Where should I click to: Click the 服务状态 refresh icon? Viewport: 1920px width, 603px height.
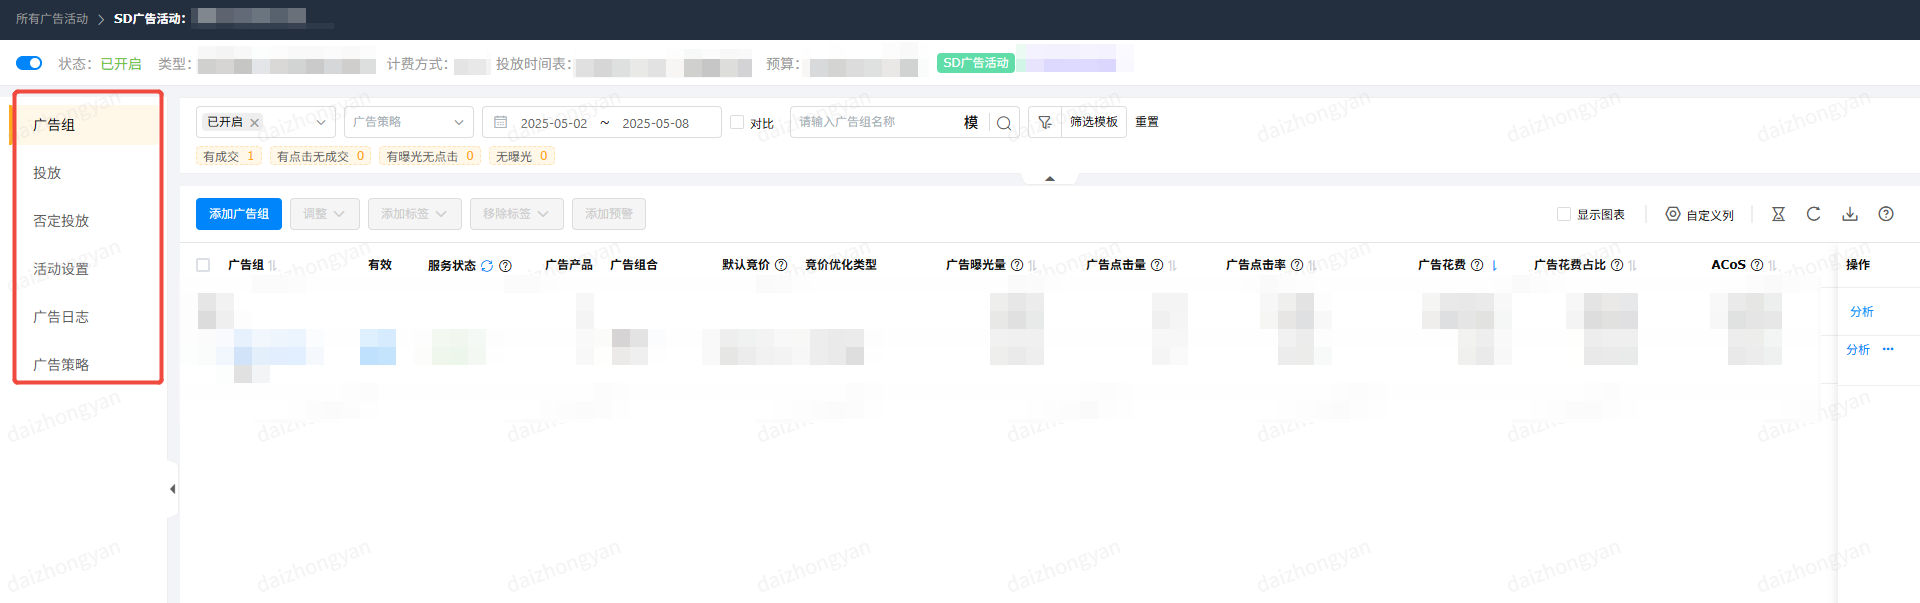click(x=487, y=265)
